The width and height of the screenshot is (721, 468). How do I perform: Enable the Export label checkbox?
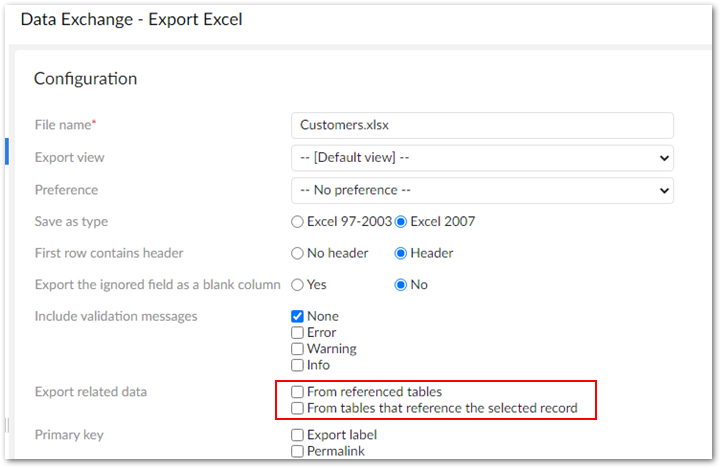(297, 435)
